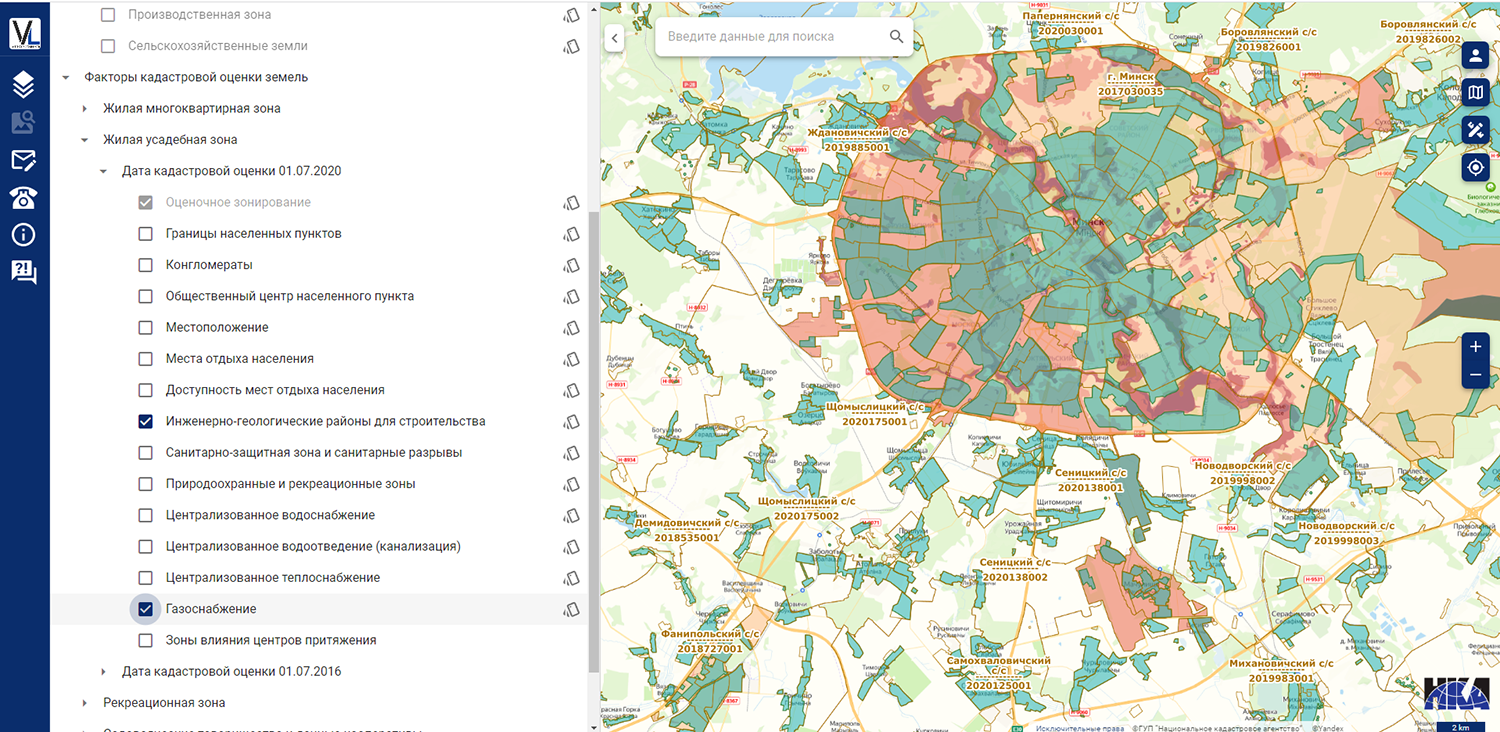Collapse Факторы кадастровой оценки земель
Viewport: 1500px width, 732px height.
point(66,77)
